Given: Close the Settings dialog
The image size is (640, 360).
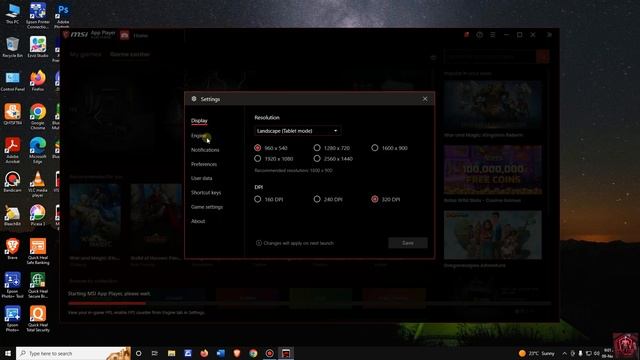Looking at the screenshot, I should pos(425,99).
